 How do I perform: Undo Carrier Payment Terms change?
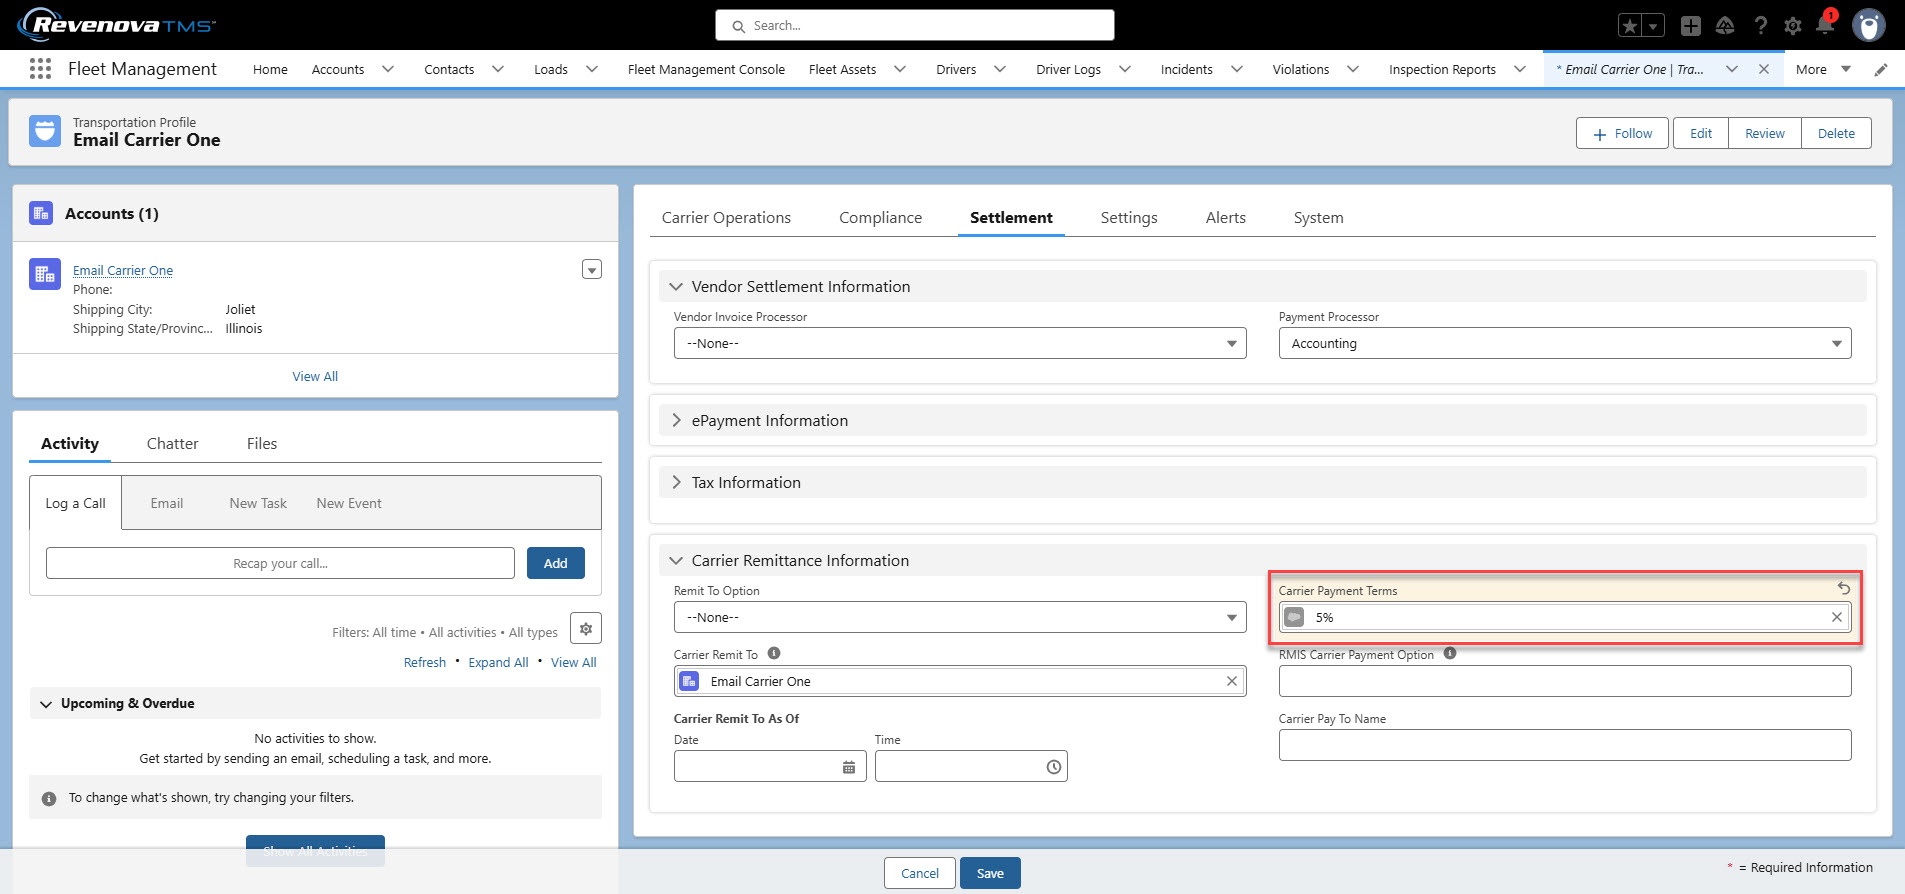[x=1843, y=588]
